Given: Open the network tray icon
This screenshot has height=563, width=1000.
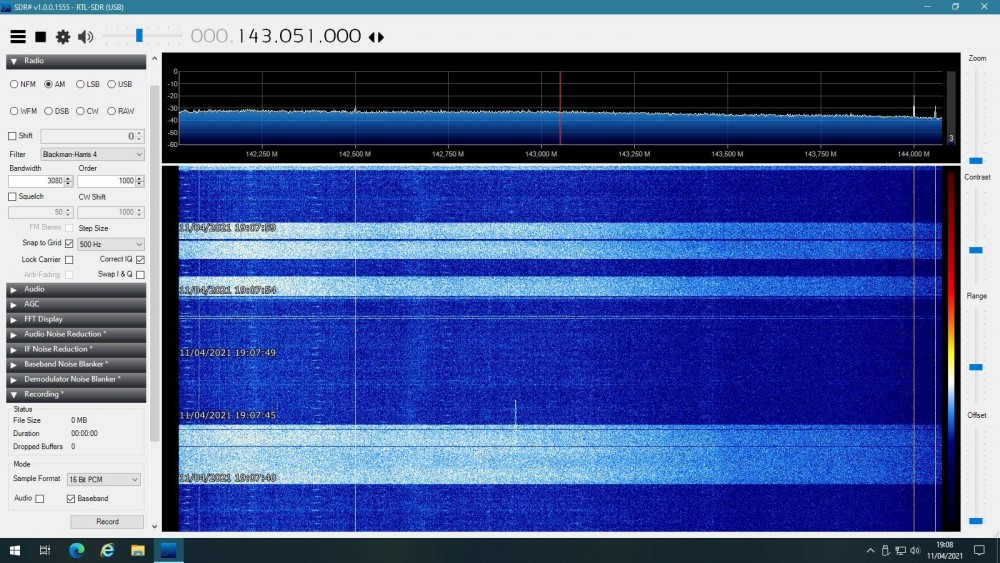Looking at the screenshot, I should tap(900, 550).
